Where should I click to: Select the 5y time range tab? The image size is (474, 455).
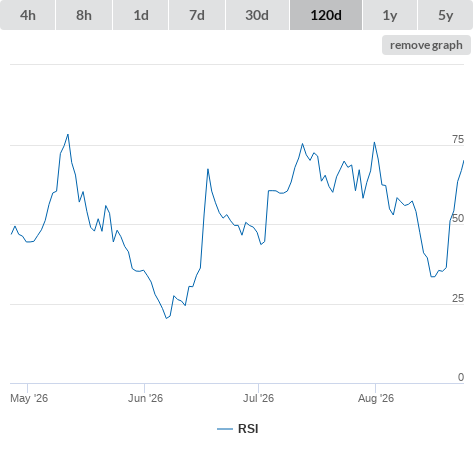coord(446,15)
